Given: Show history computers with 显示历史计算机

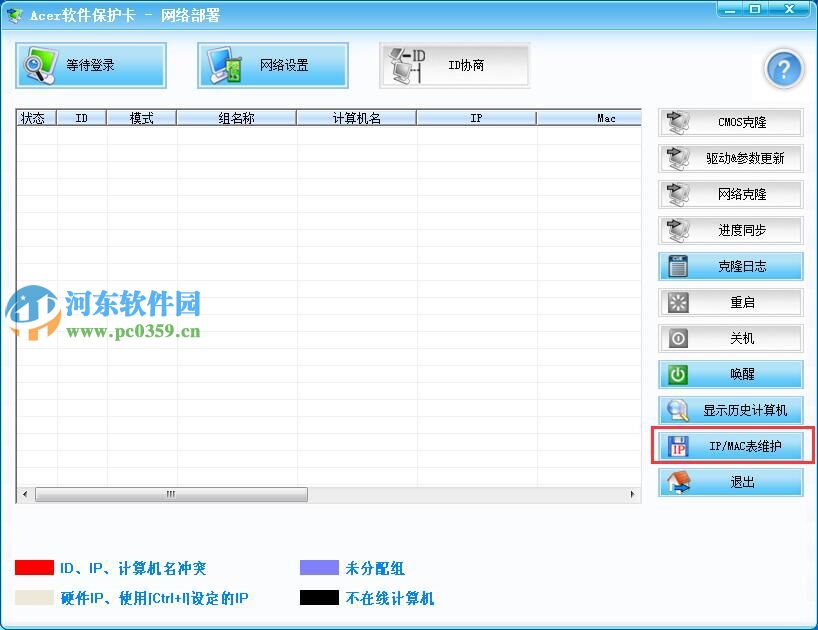Looking at the screenshot, I should click(x=731, y=410).
